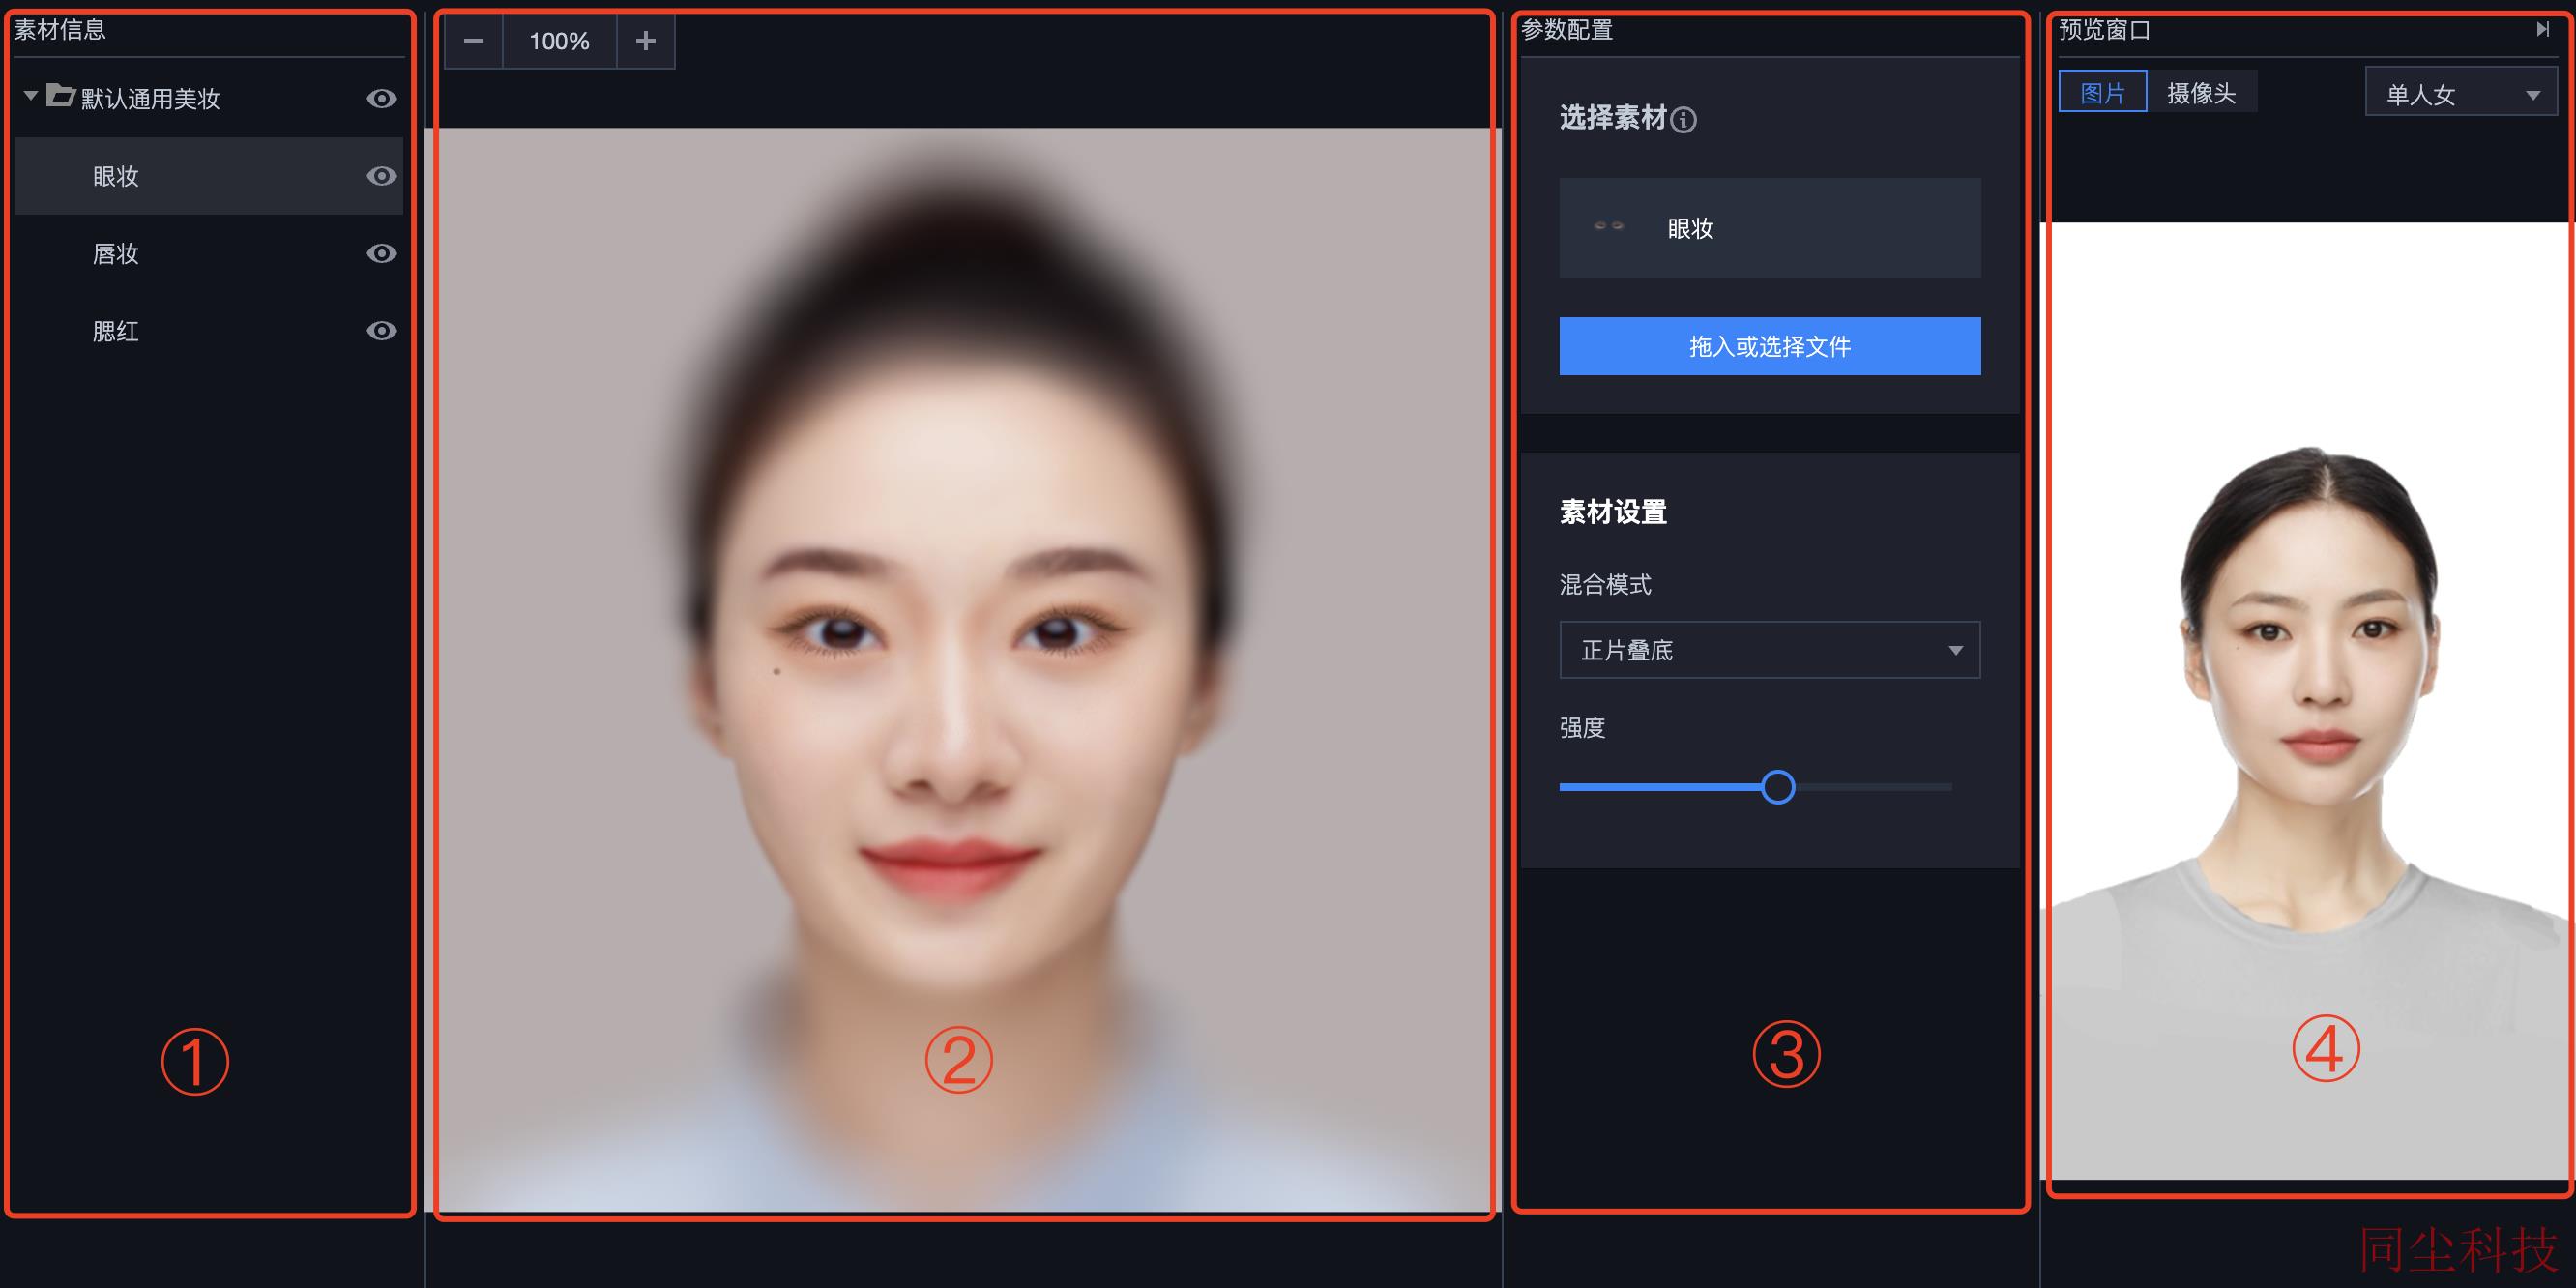Switch to the 图片 preview tab
Viewport: 2576px width, 1288px height.
2102,92
